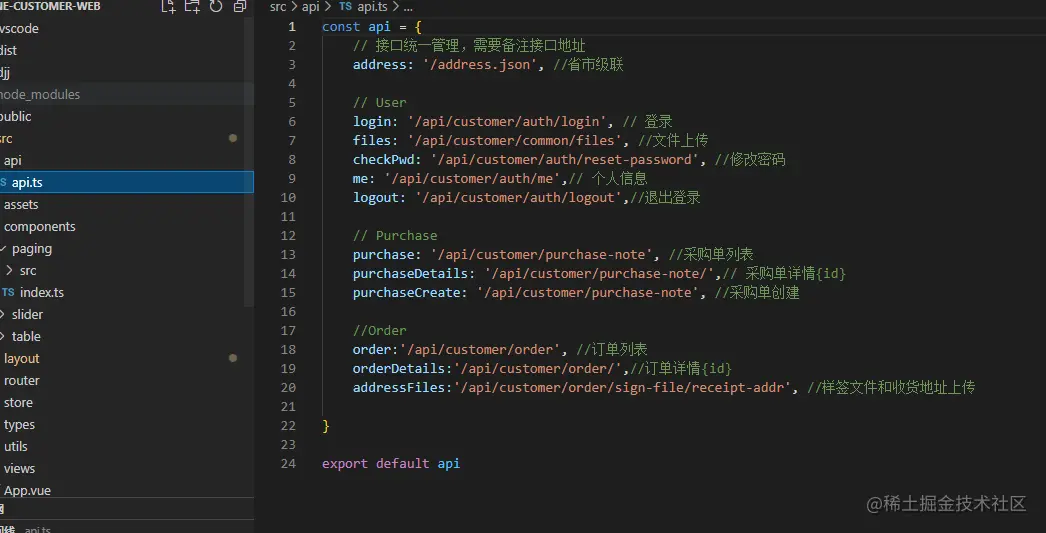Click the 'purchase' property on line 13
The height and width of the screenshot is (533, 1046).
tap(384, 254)
